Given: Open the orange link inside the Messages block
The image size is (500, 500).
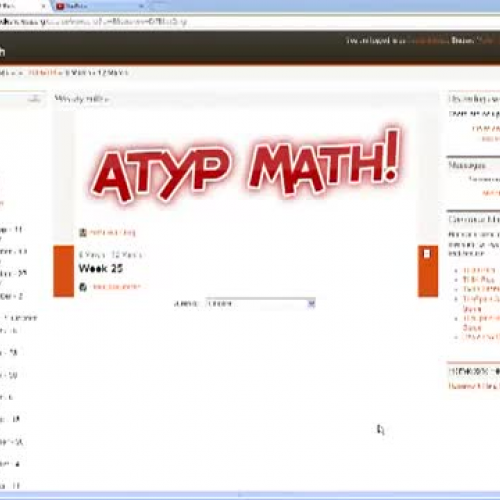Looking at the screenshot, I should click(x=491, y=193).
